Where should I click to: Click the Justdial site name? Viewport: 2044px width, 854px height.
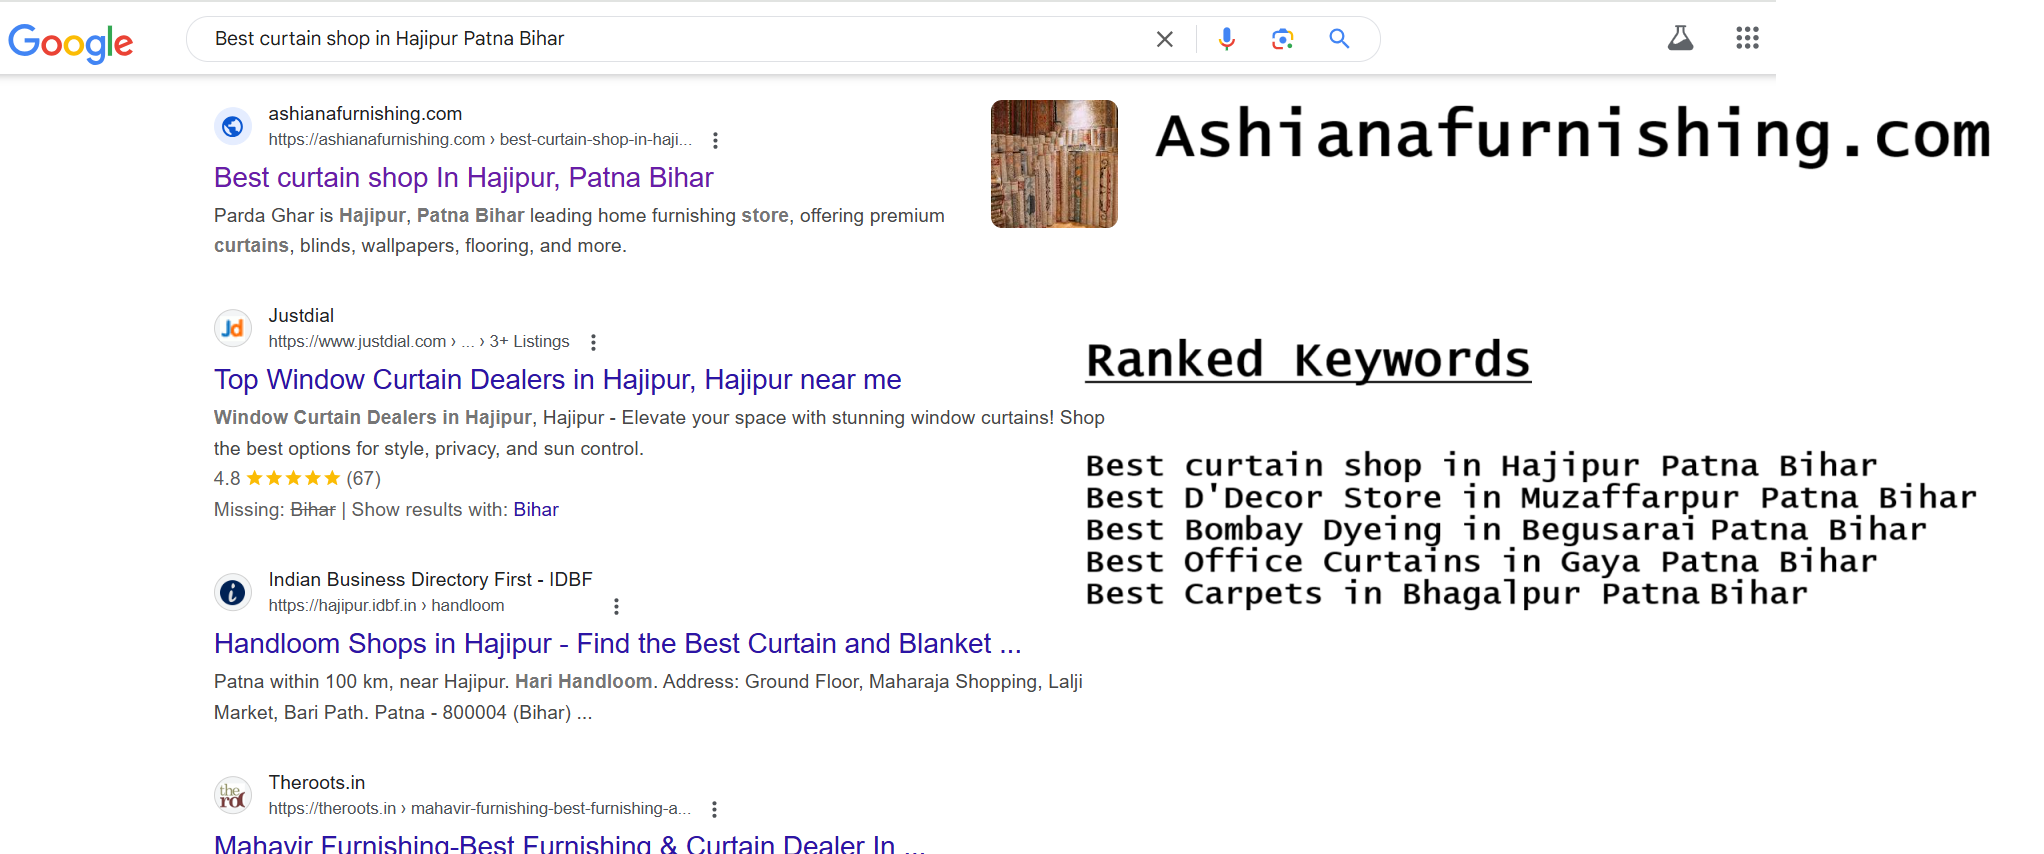coord(301,315)
